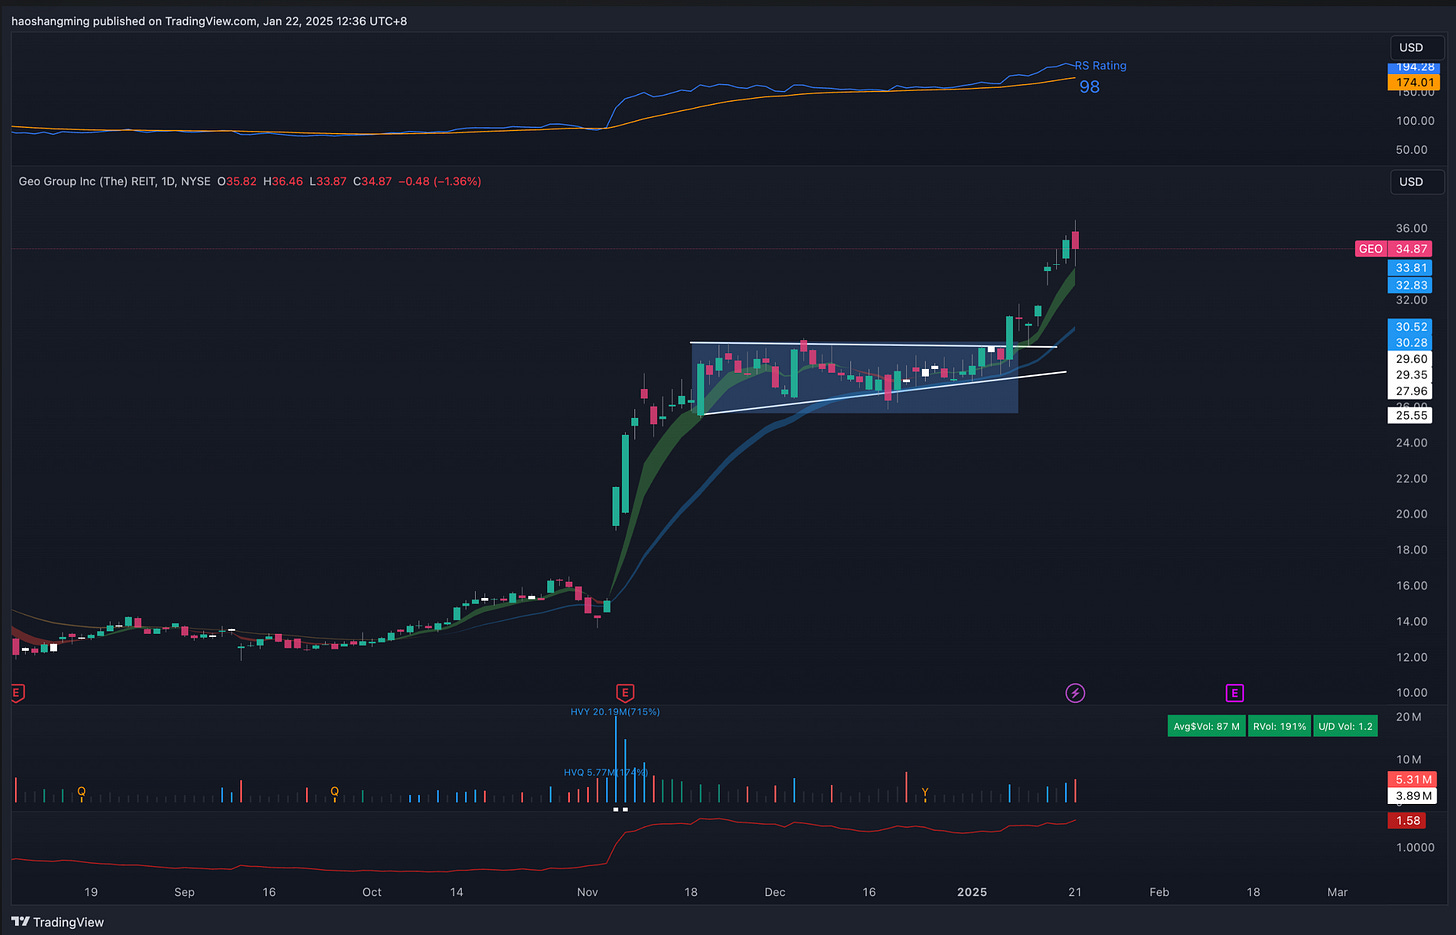1456x935 pixels.
Task: Click the 2025 label on time axis
Action: [972, 892]
